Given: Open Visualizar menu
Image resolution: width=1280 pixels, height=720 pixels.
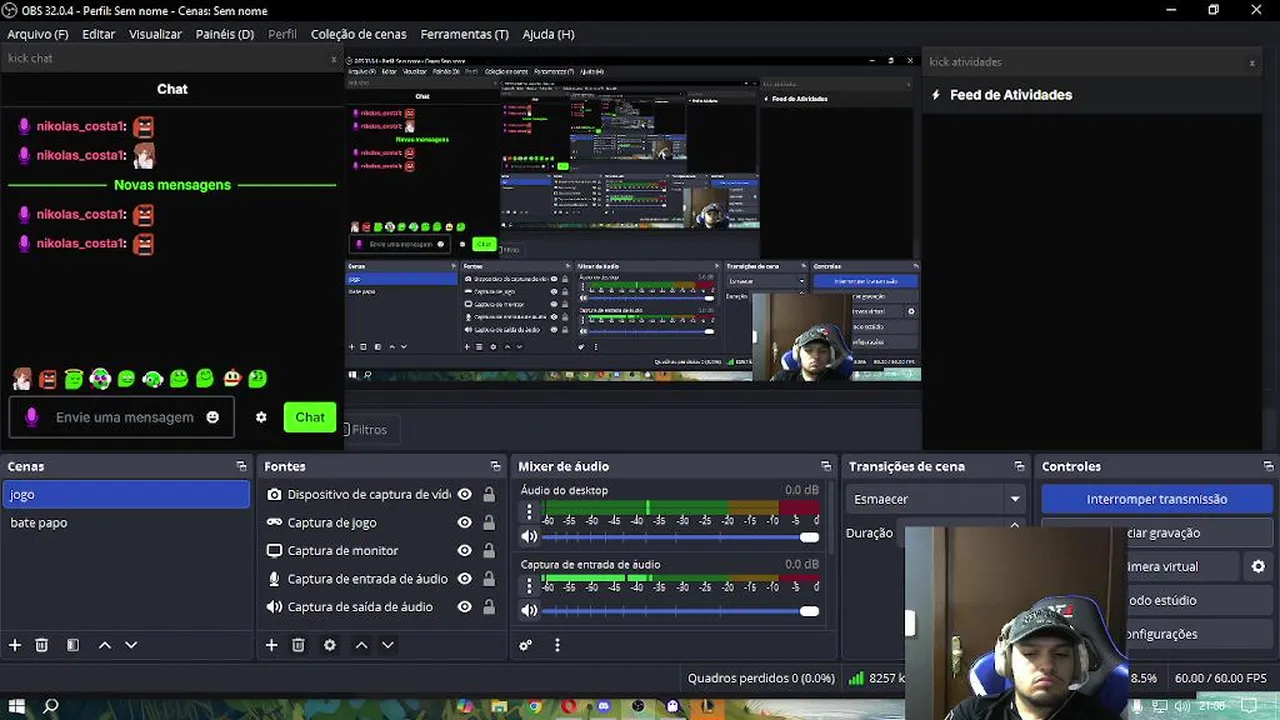Looking at the screenshot, I should click(x=155, y=34).
